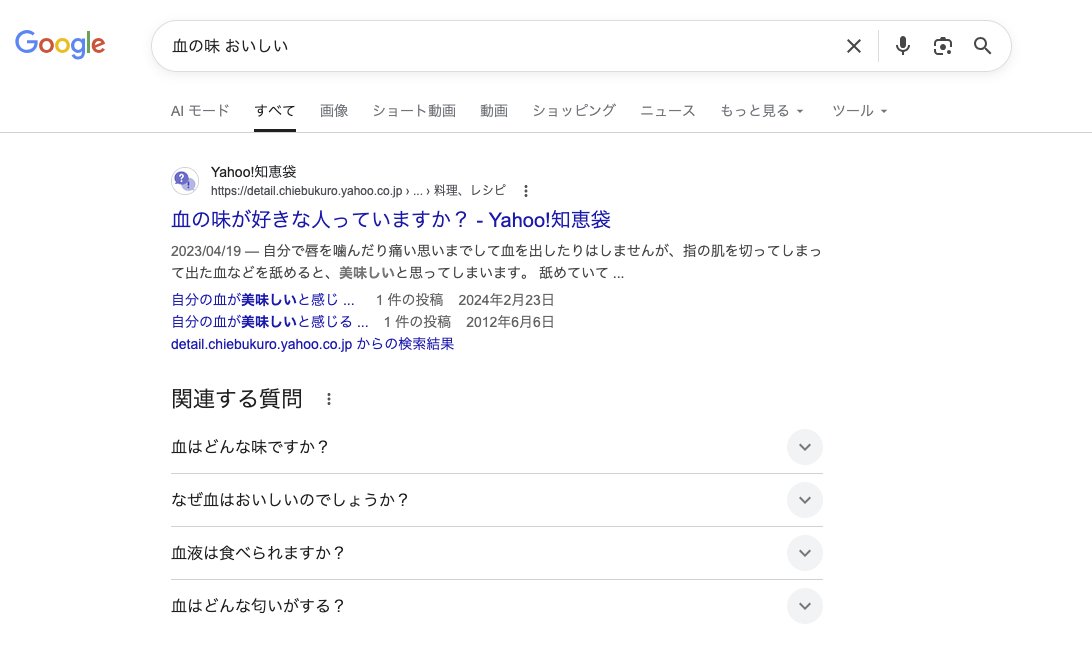Open 血の味が好きな人っていますか？ result link
This screenshot has height=663, width=1092.
391,220
